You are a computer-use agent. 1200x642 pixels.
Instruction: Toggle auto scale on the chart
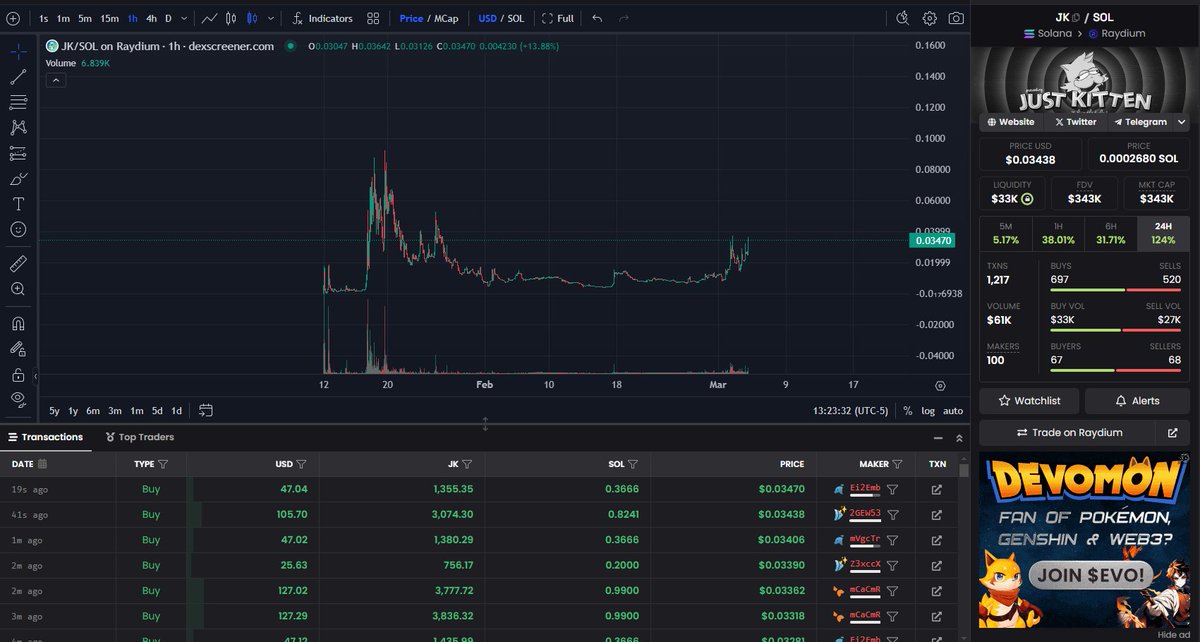point(953,410)
